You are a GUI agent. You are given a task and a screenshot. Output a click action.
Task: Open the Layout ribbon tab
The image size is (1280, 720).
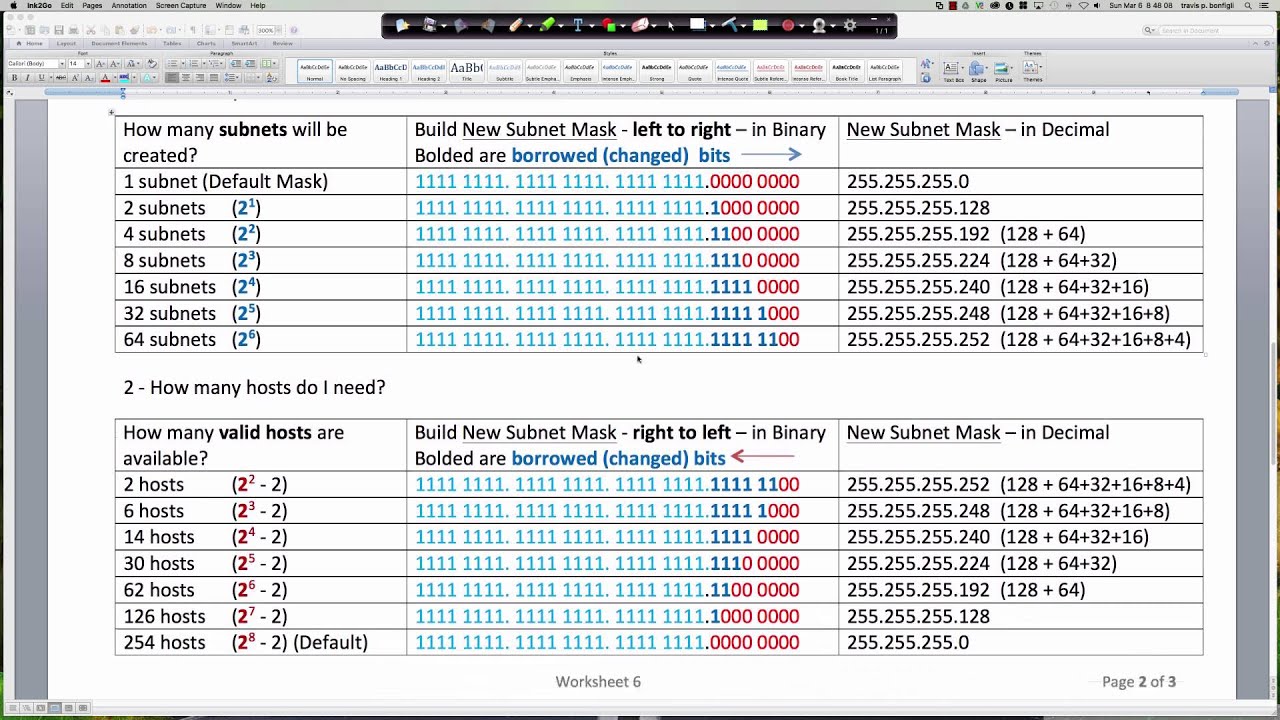click(66, 43)
